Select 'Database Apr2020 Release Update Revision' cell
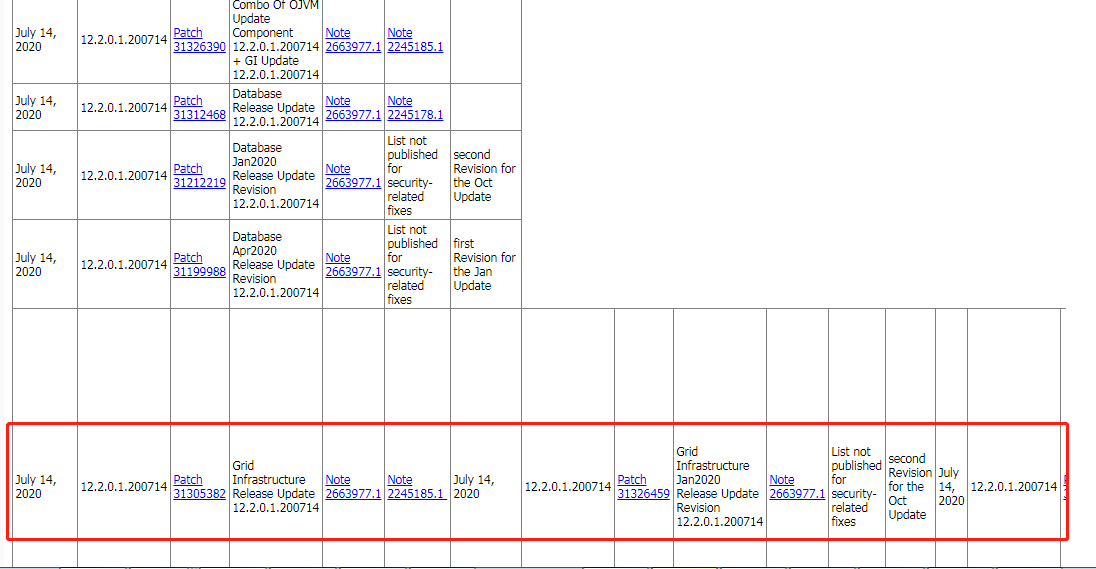 click(275, 264)
